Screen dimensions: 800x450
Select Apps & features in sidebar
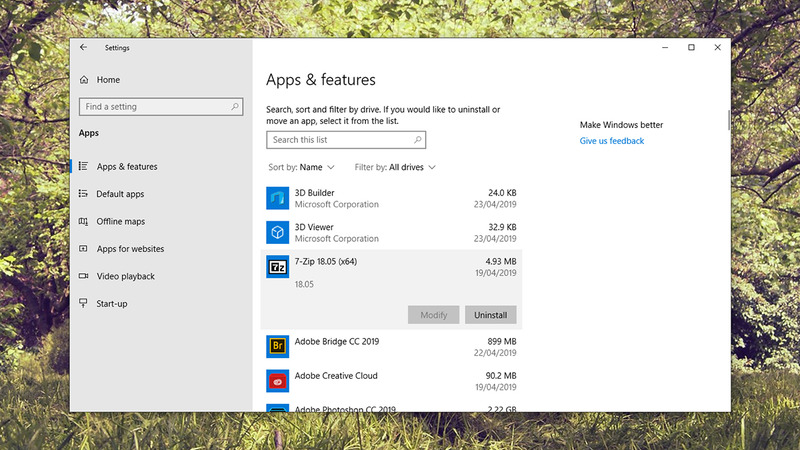tap(127, 166)
